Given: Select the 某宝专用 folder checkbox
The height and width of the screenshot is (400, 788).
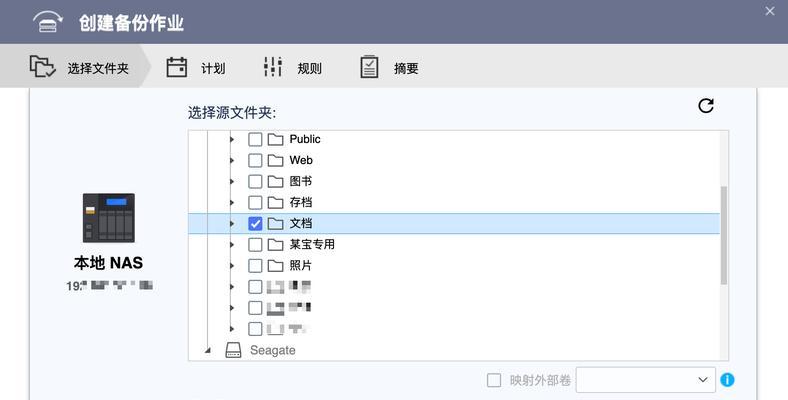Looking at the screenshot, I should (255, 245).
